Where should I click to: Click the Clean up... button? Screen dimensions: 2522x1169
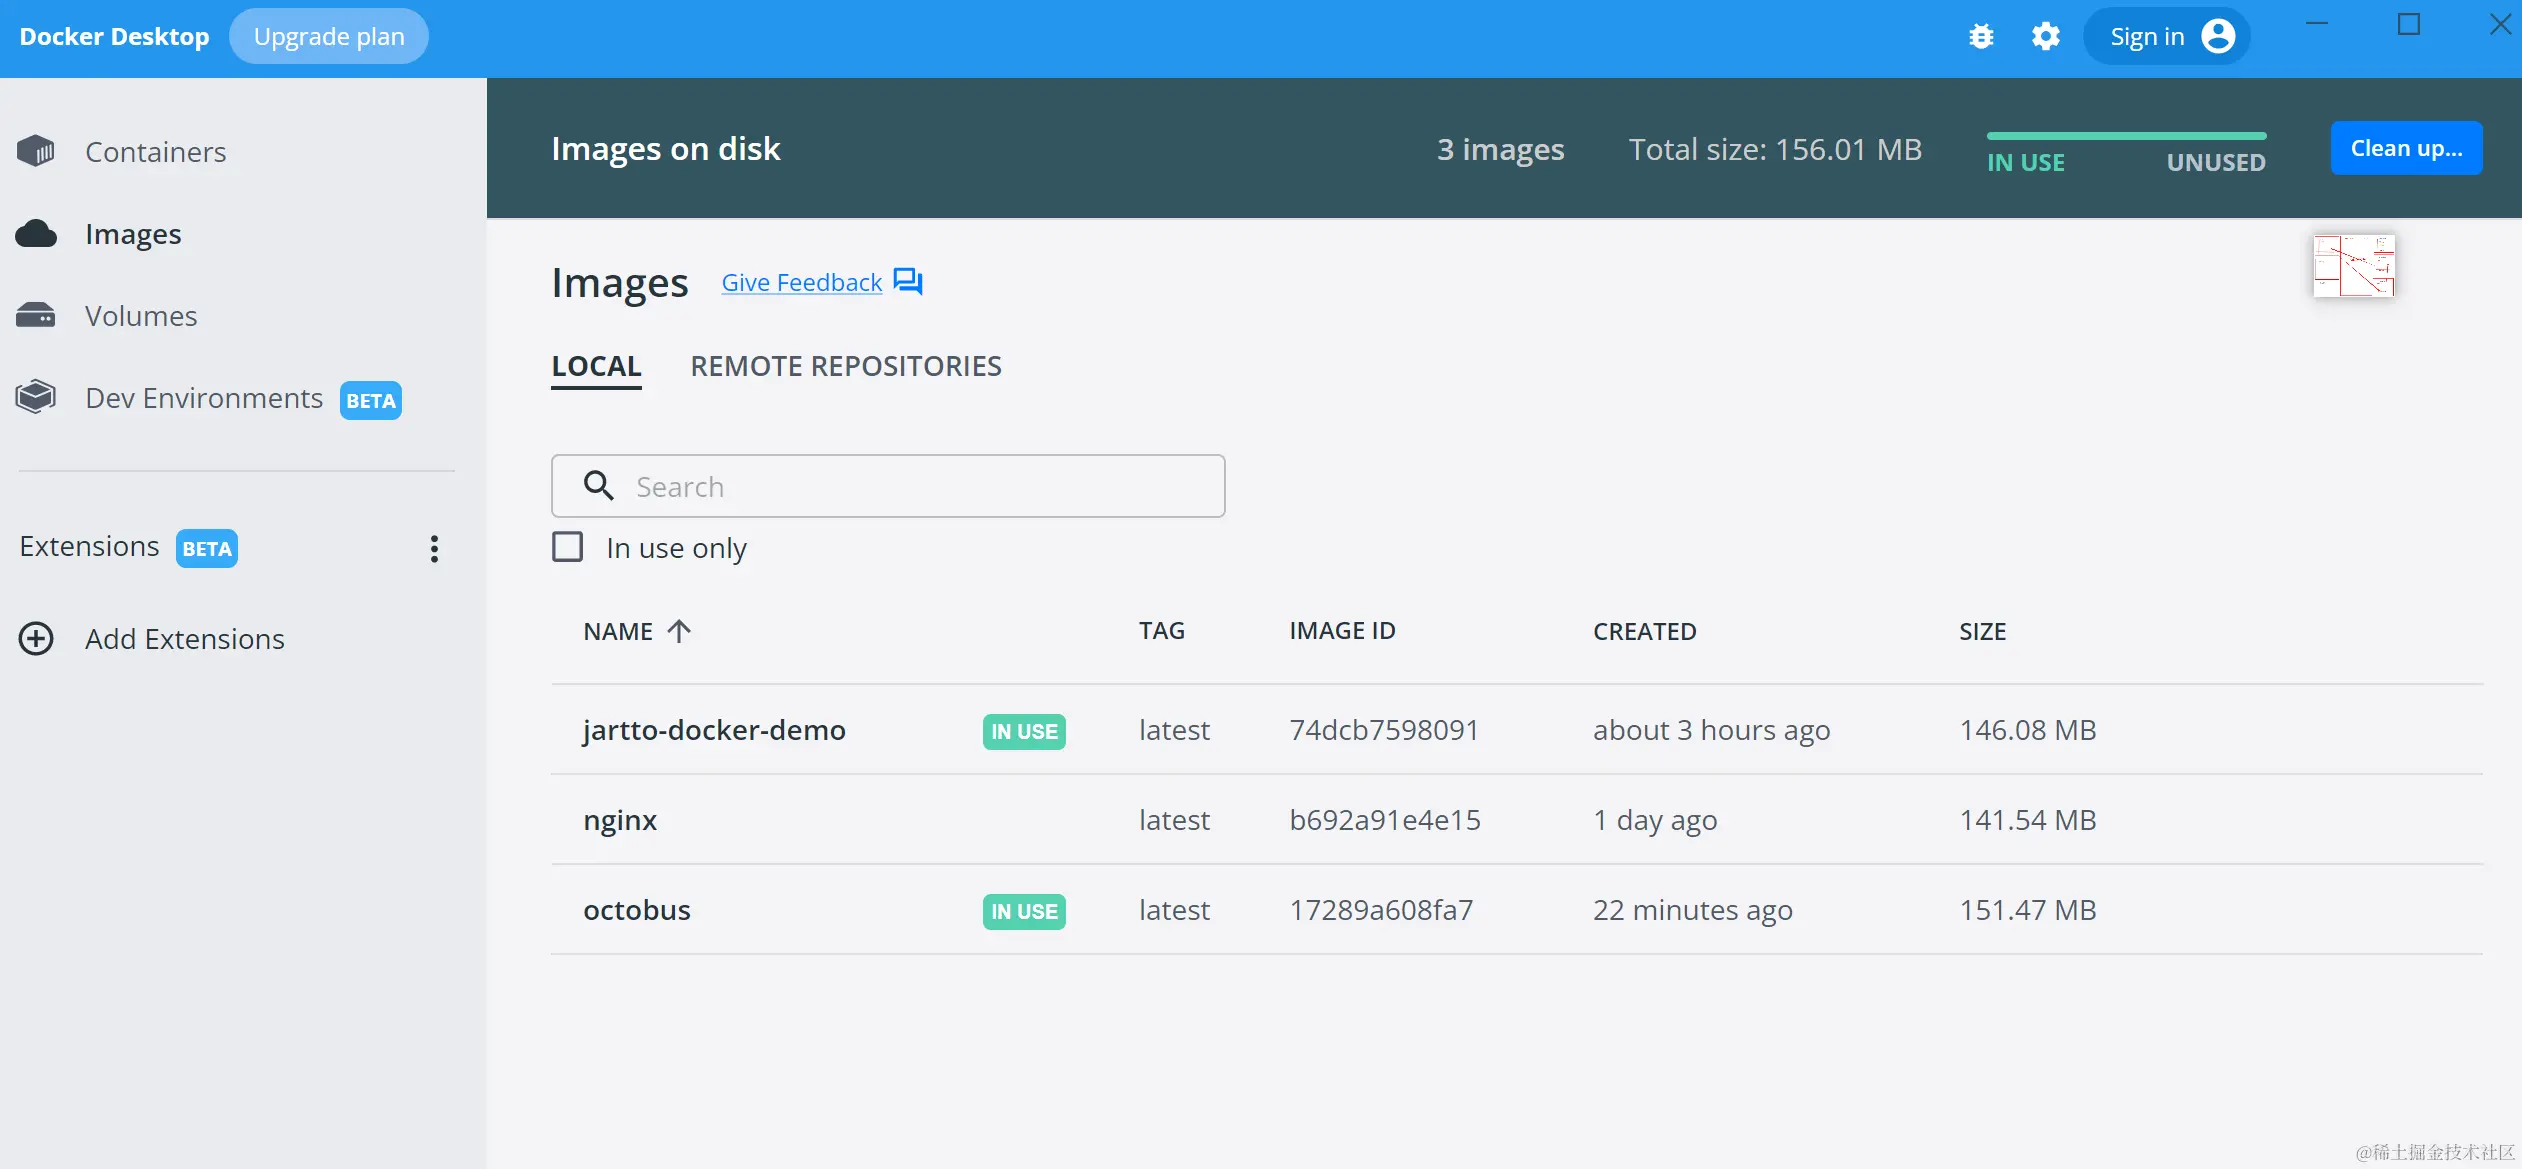click(2406, 148)
